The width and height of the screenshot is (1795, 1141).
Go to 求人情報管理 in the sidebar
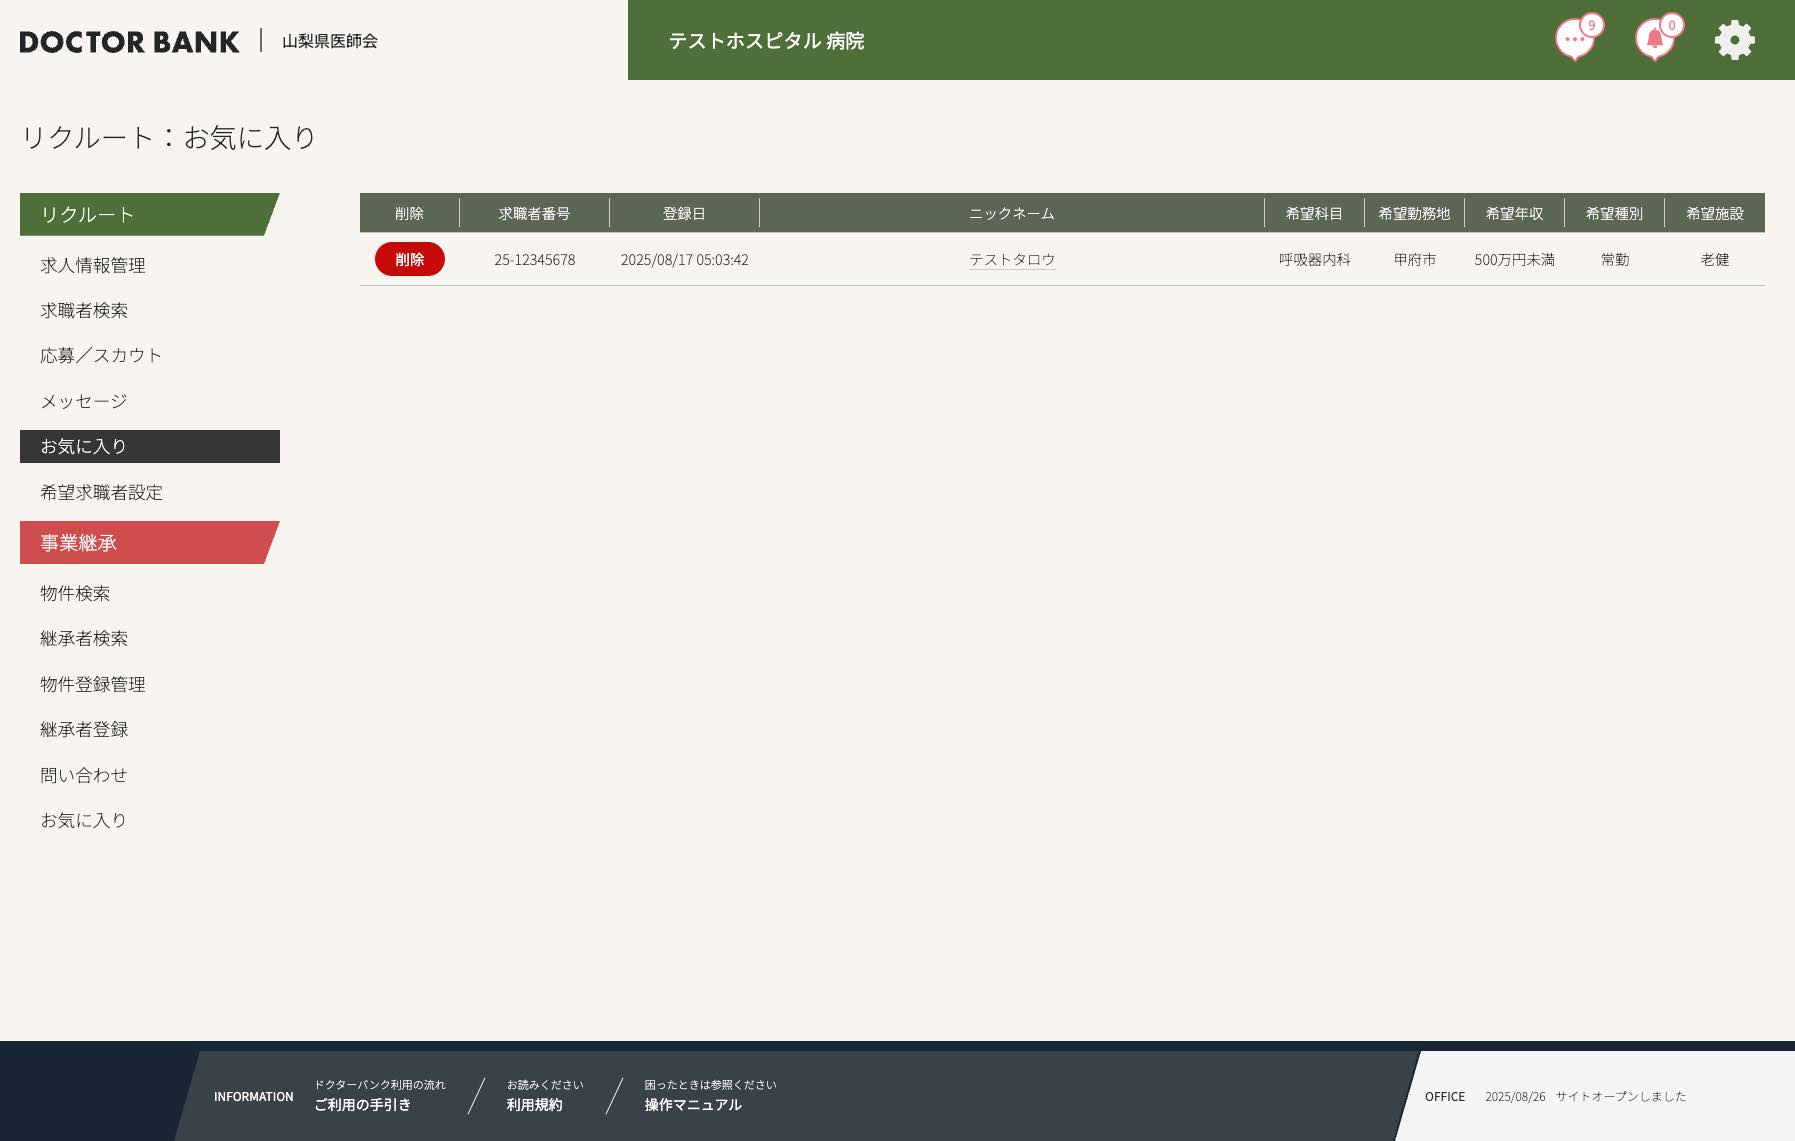[x=93, y=265]
